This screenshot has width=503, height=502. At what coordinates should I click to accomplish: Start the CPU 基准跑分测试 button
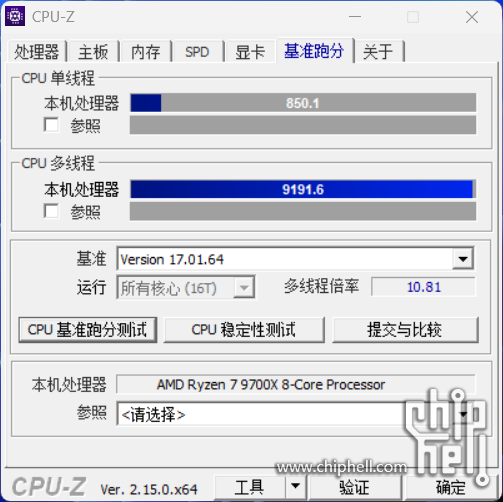88,330
